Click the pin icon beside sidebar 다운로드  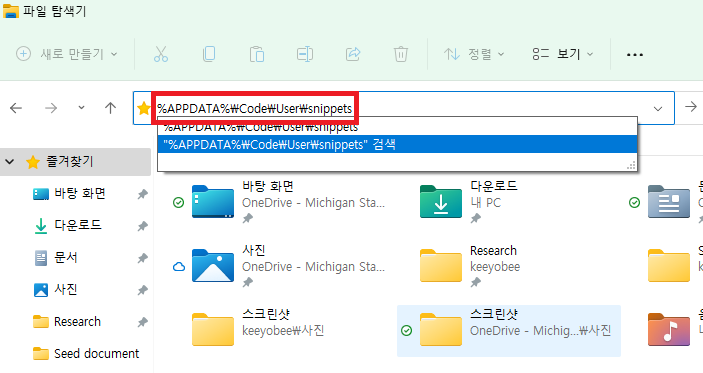point(142,226)
